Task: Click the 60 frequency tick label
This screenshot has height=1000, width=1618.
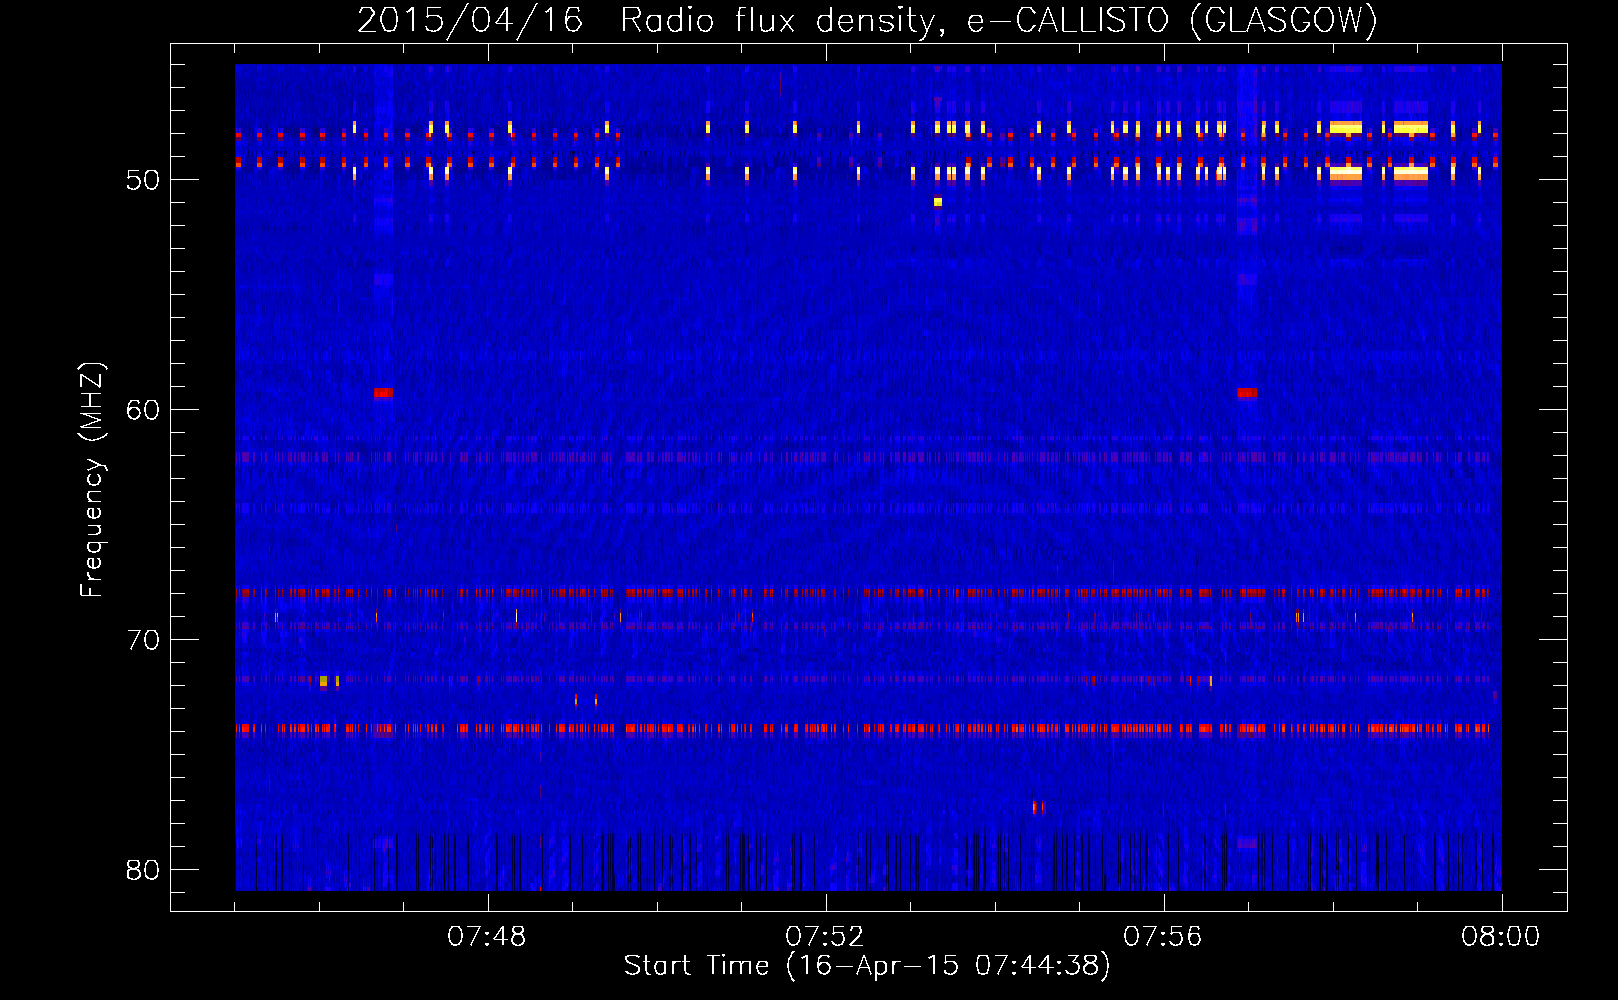Action: 143,410
